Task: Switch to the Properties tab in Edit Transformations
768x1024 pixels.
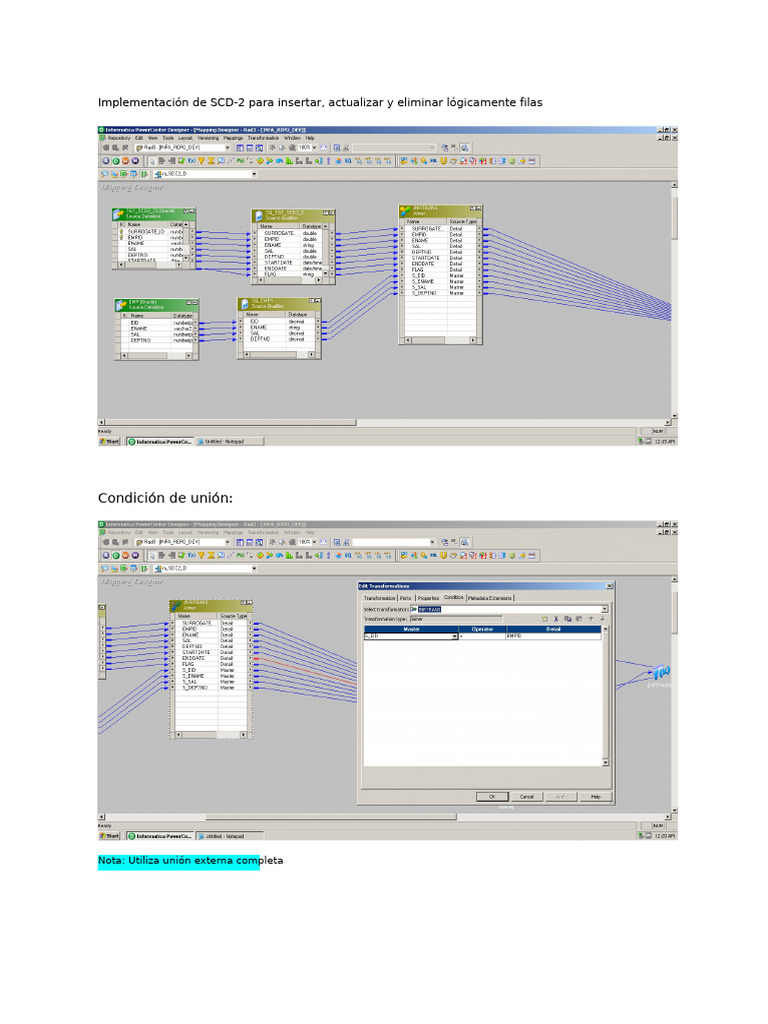Action: (428, 598)
